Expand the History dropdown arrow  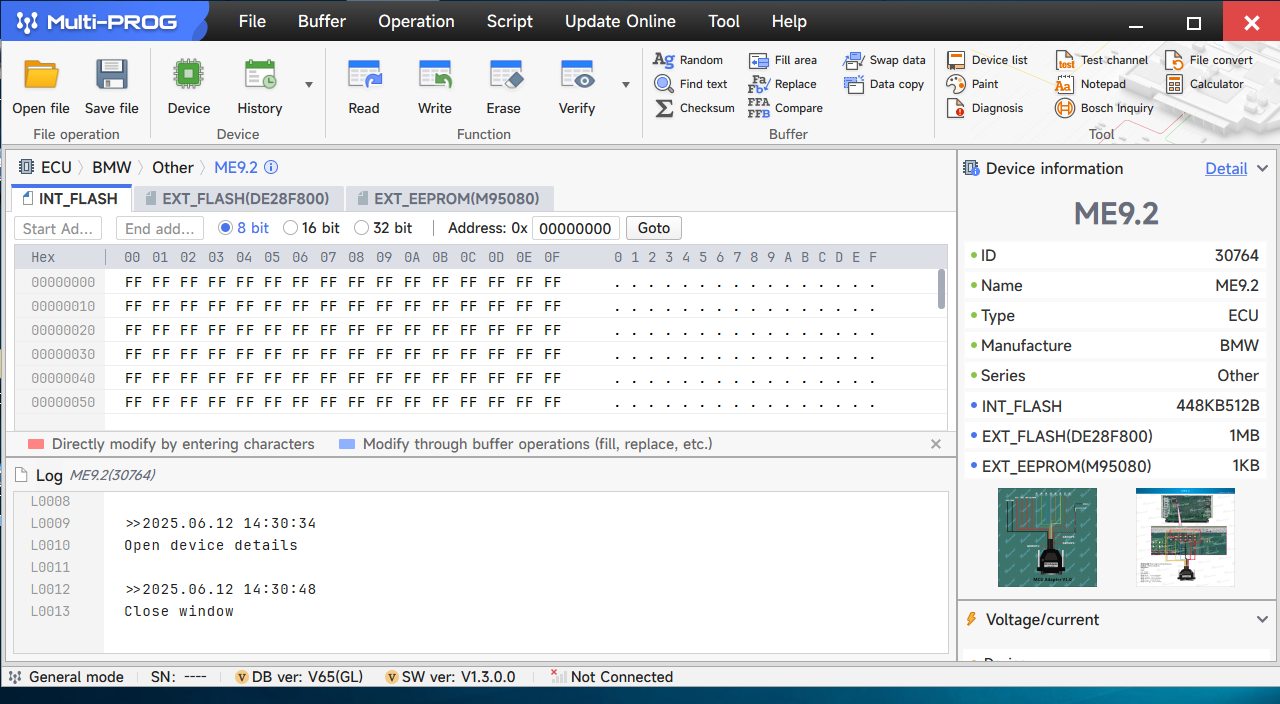[x=308, y=85]
